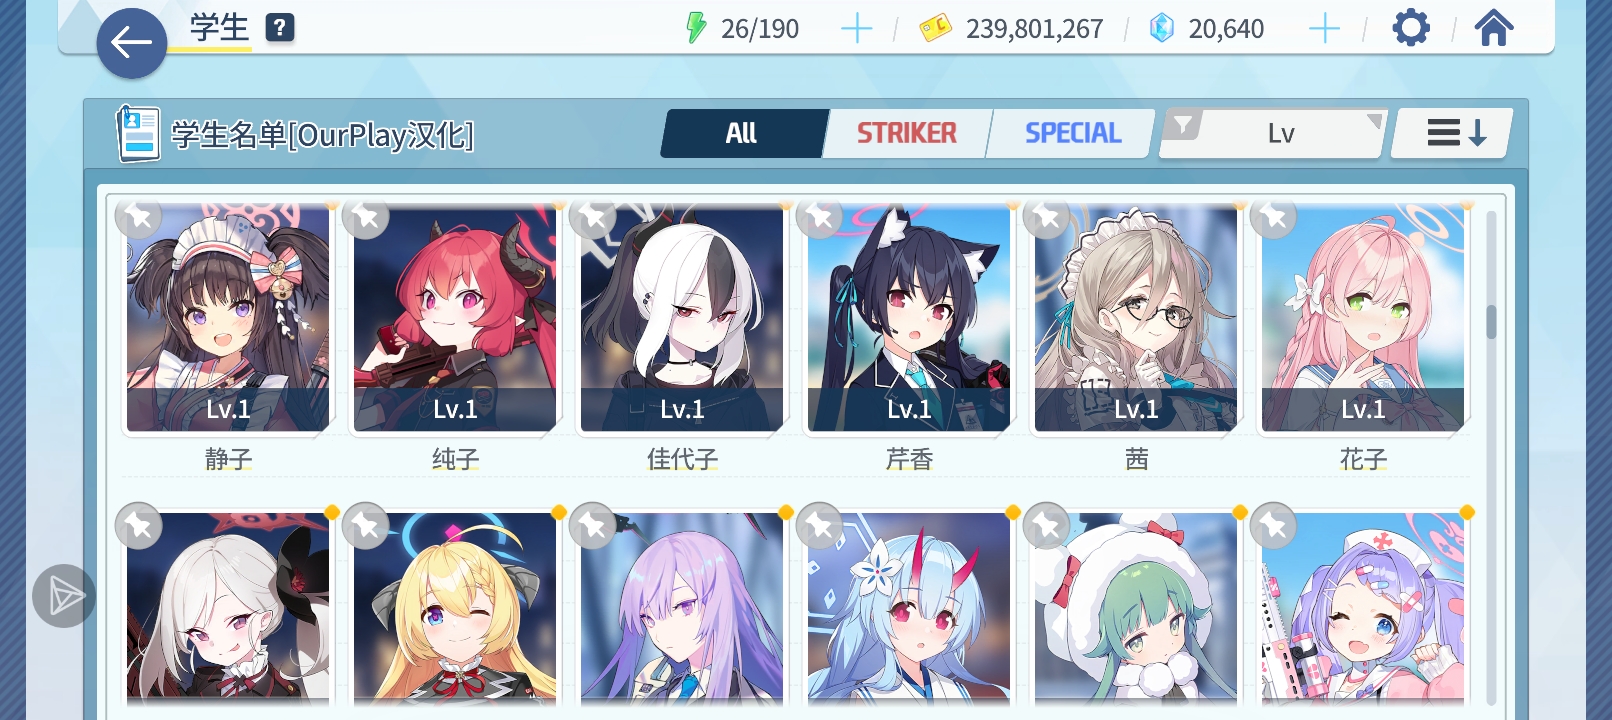1612x720 pixels.
Task: Open the filter funnel icon
Action: pyautogui.click(x=1183, y=125)
